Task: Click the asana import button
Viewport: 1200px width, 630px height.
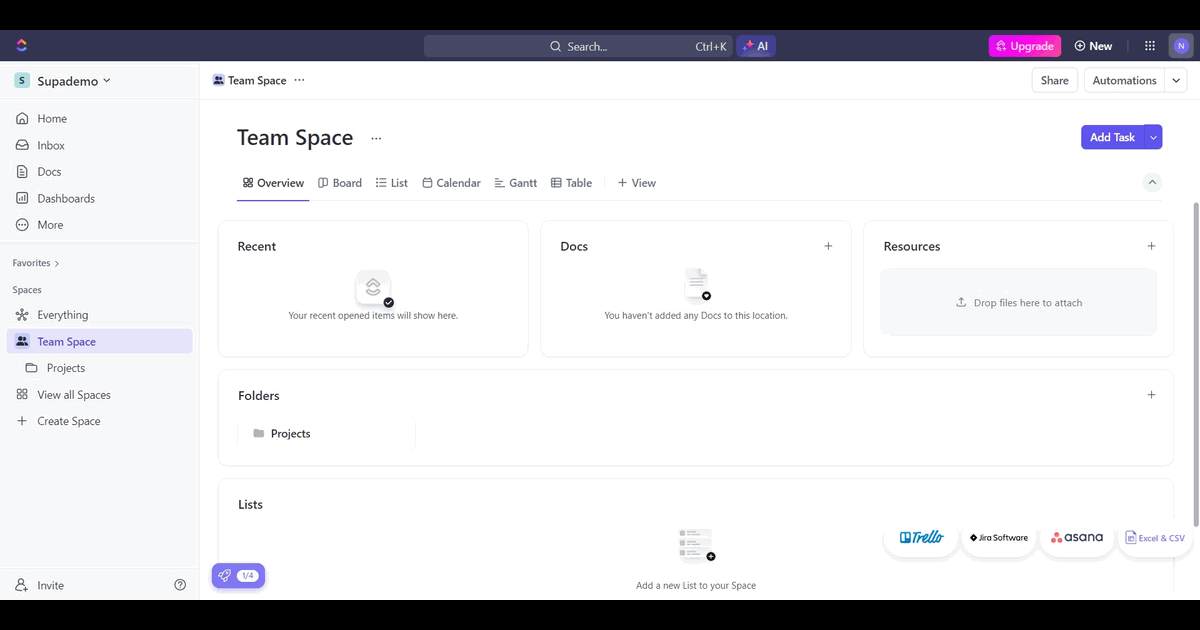Action: (1077, 538)
